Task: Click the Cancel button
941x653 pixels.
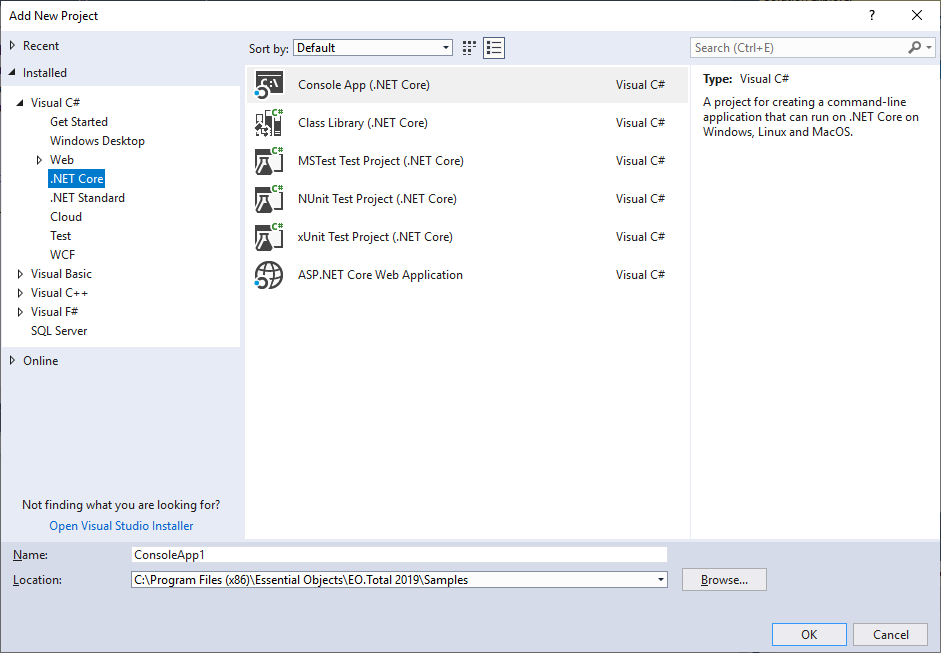Action: pyautogui.click(x=891, y=634)
